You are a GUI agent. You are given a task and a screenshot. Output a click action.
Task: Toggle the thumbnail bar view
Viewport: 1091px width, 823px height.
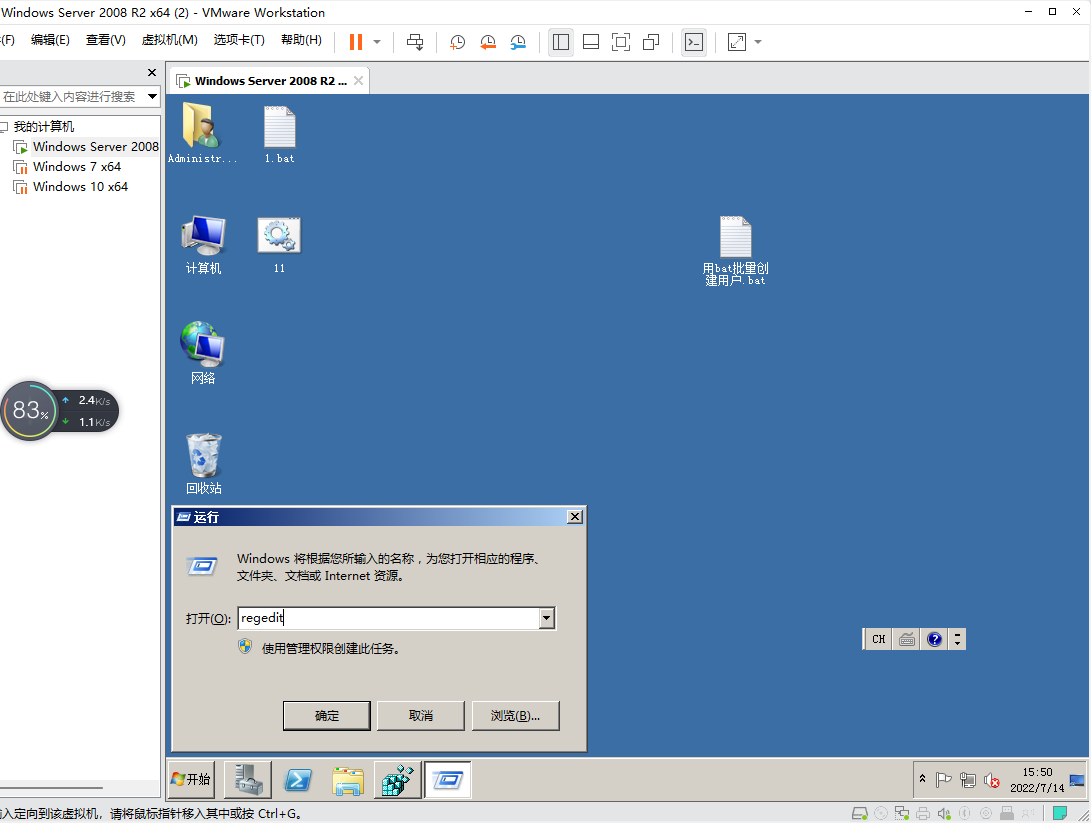591,42
